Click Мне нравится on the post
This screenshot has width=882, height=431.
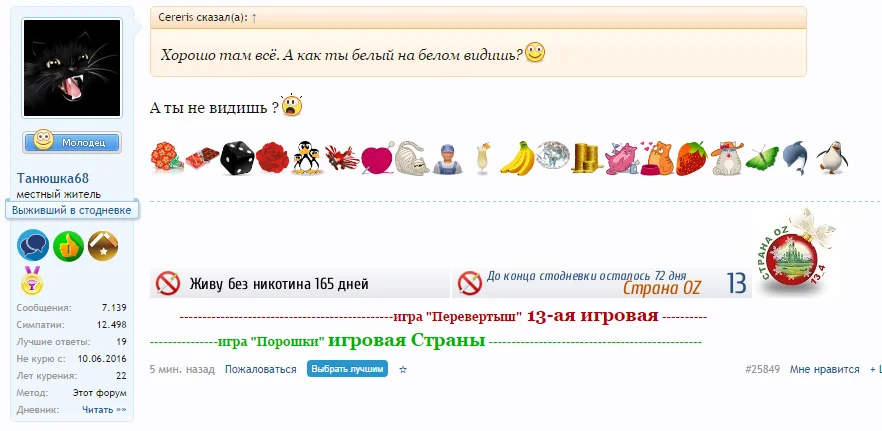pyautogui.click(x=825, y=370)
